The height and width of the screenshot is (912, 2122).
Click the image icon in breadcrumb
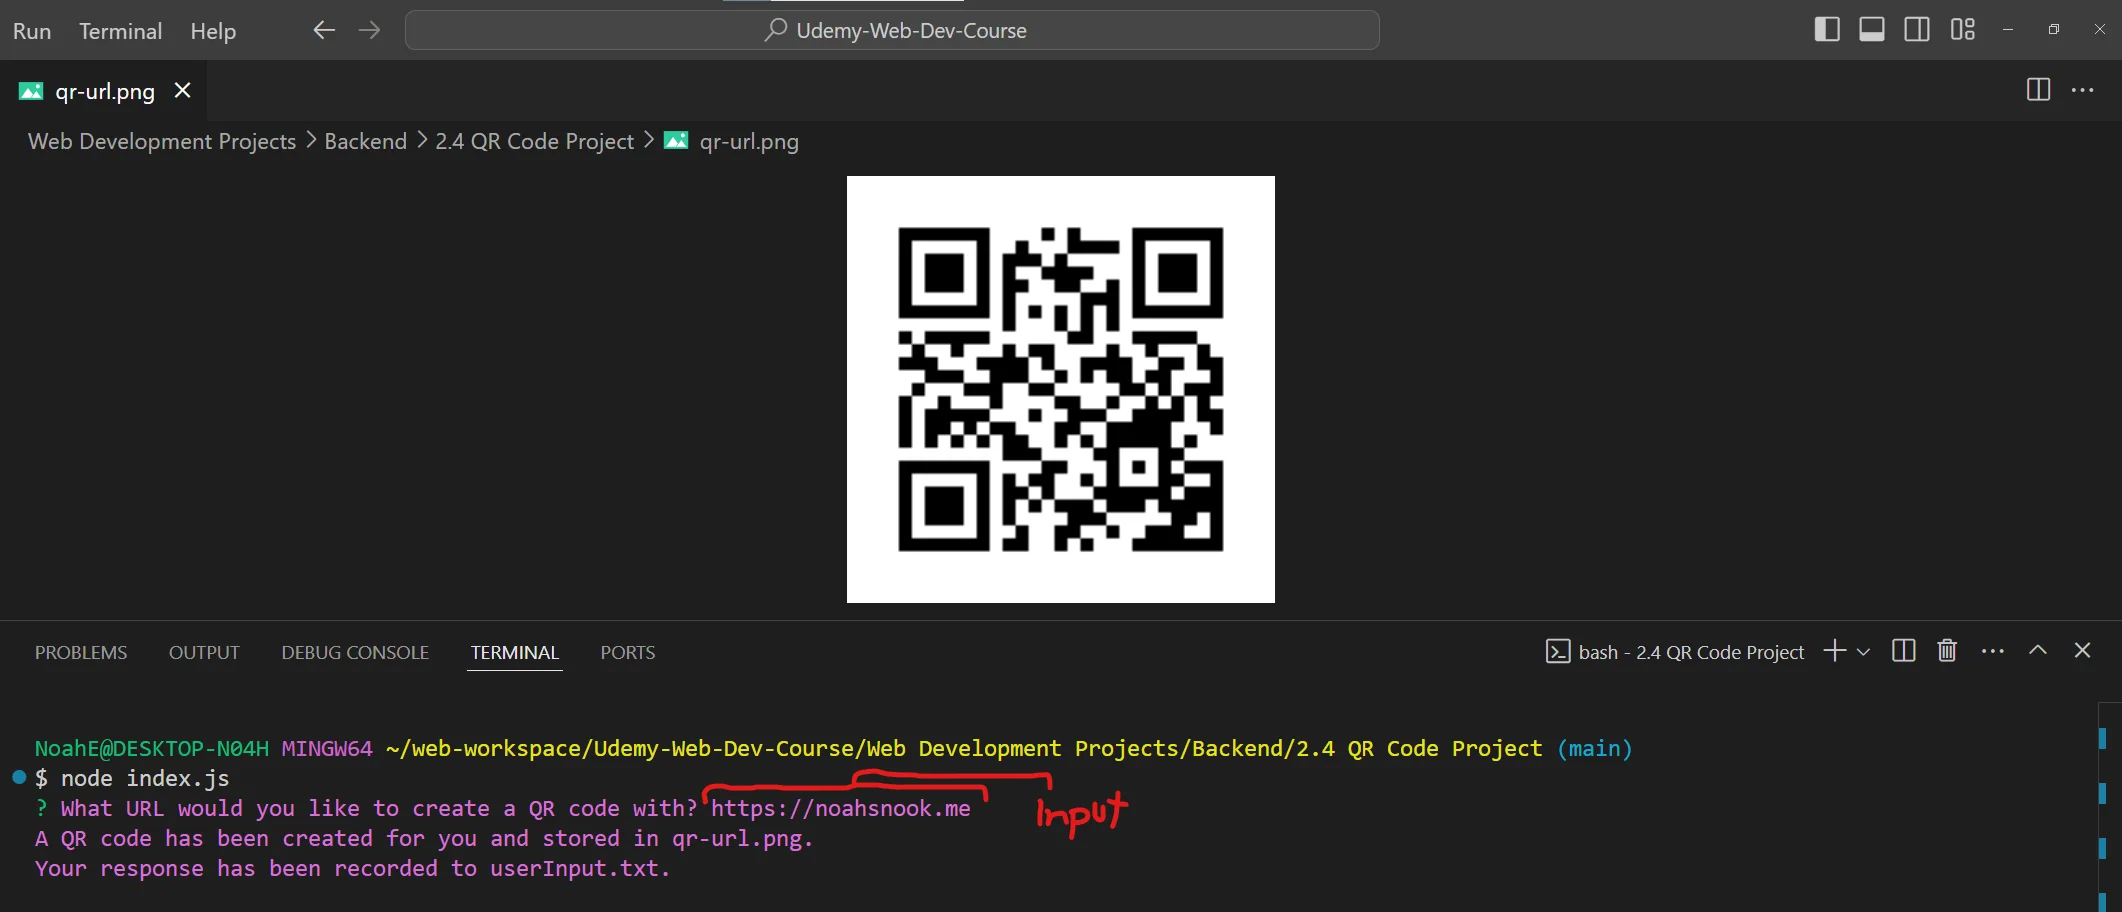(x=676, y=141)
